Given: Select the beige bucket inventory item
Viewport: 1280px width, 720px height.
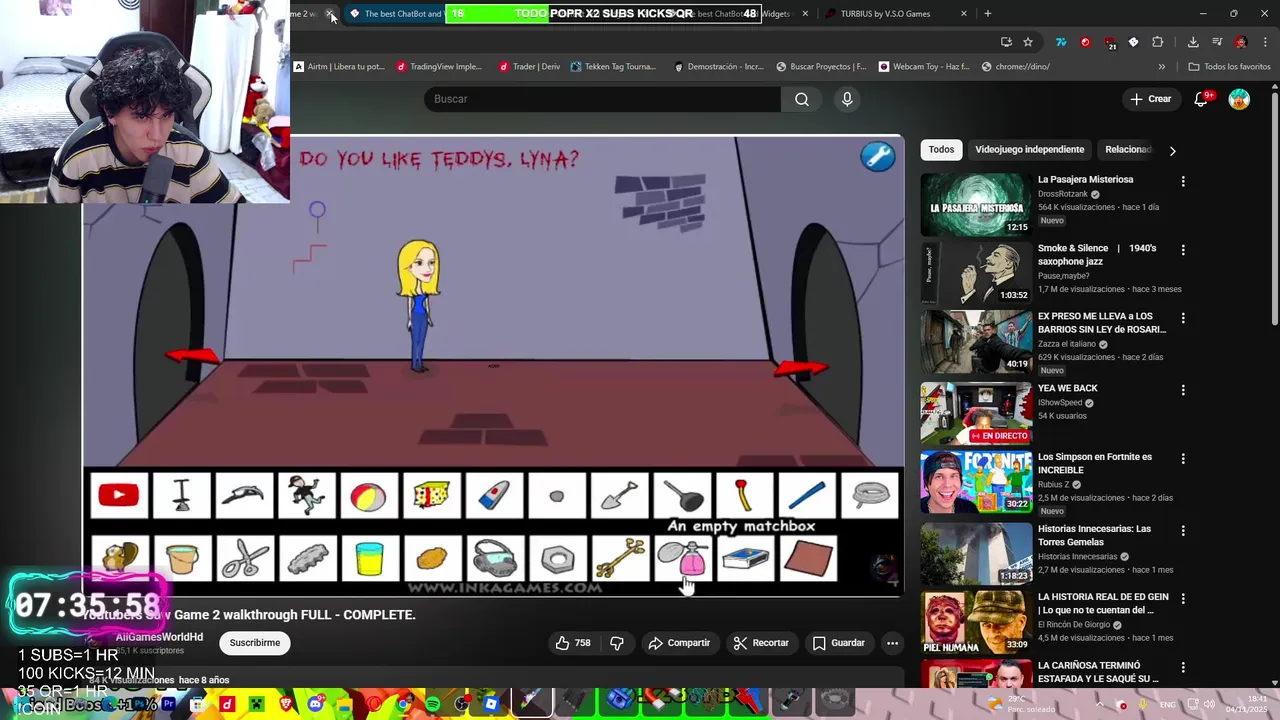Looking at the screenshot, I should point(182,558).
